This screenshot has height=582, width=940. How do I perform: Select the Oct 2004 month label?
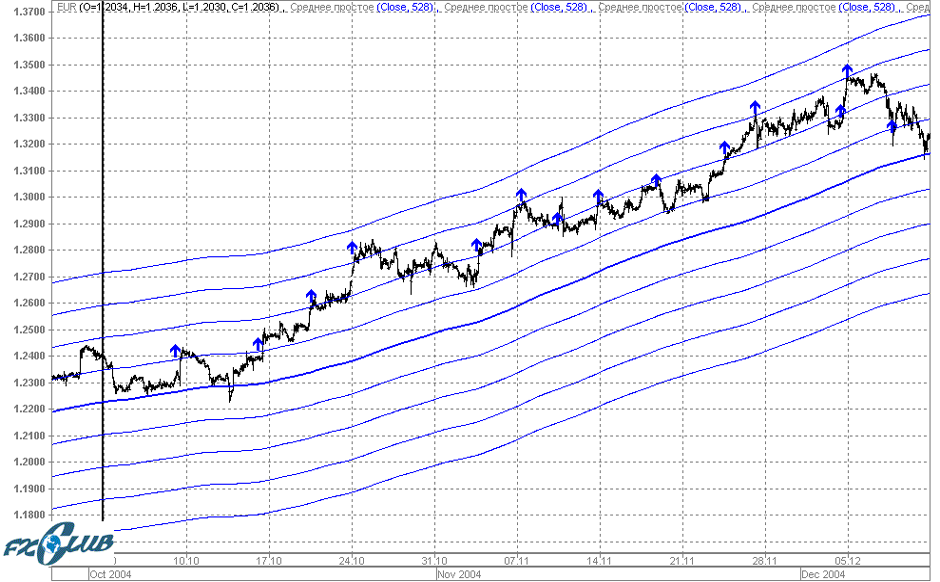(110, 574)
